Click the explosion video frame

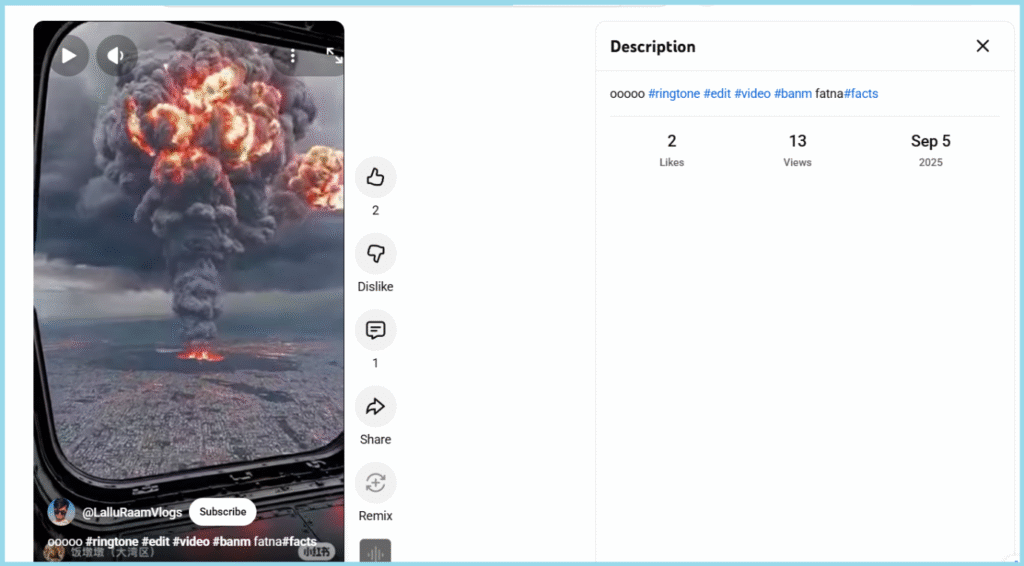point(189,280)
